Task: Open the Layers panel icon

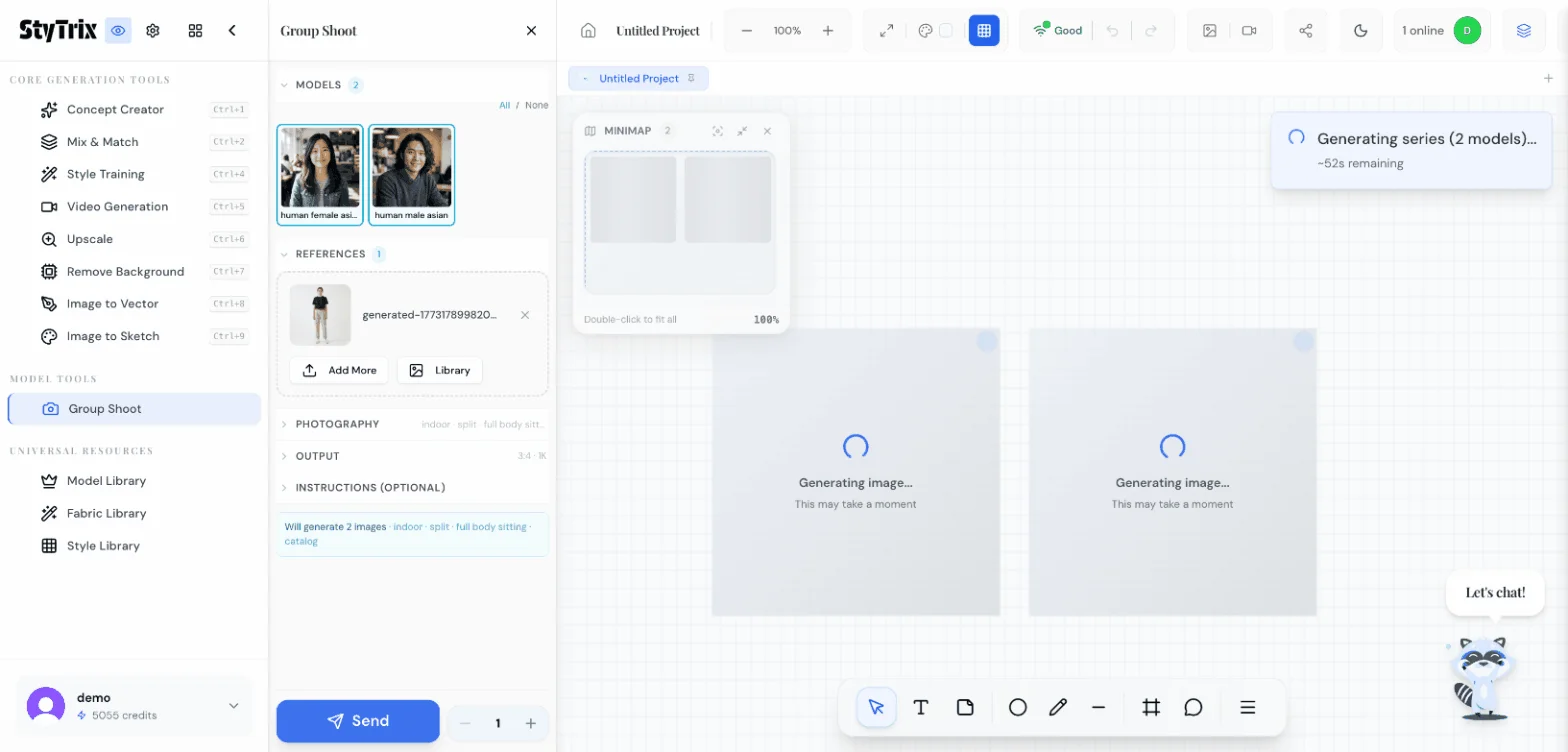Action: pos(1523,31)
